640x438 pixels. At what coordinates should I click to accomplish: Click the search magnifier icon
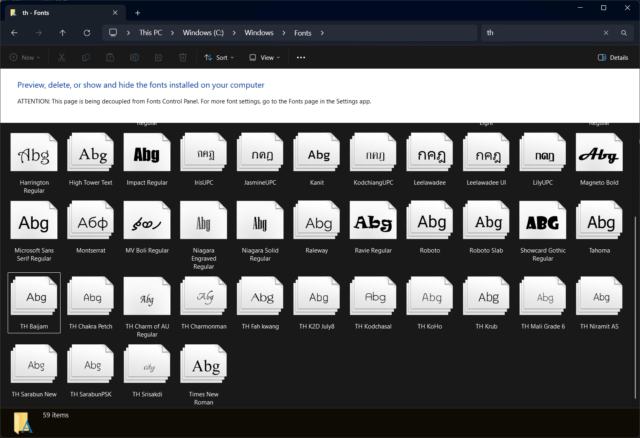click(x=624, y=33)
